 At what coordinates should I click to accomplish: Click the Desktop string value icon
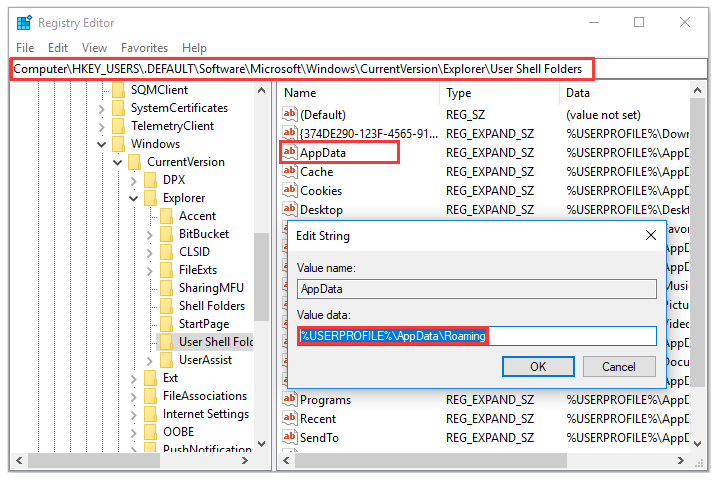click(x=289, y=209)
